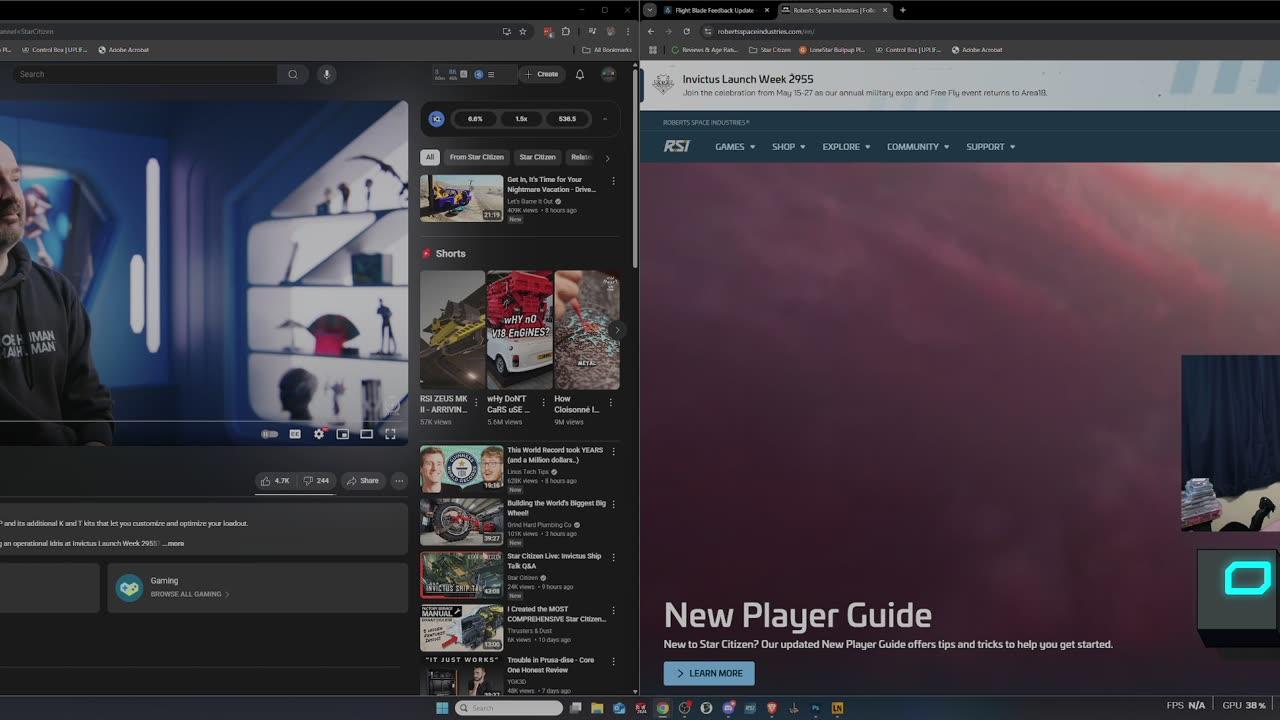Screen dimensions: 1280x720
Task: Click the RSI logo on the website
Action: [x=676, y=146]
